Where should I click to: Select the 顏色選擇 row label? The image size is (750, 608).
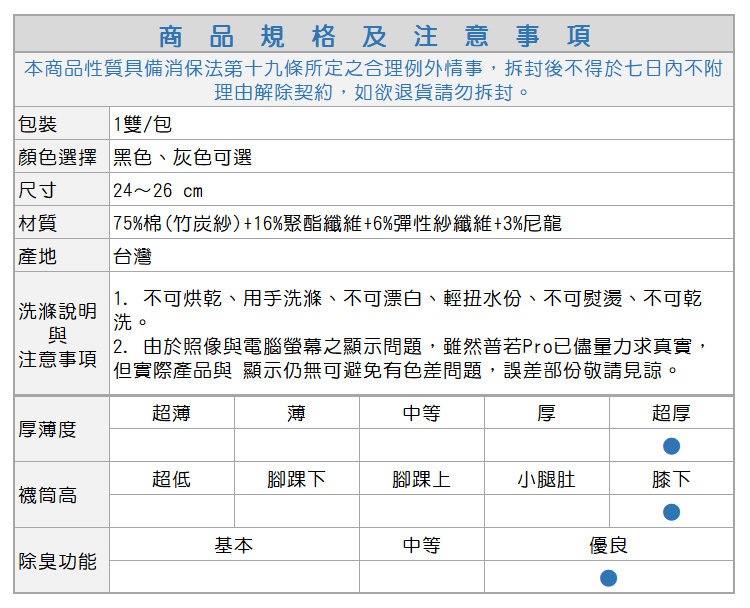coord(57,157)
